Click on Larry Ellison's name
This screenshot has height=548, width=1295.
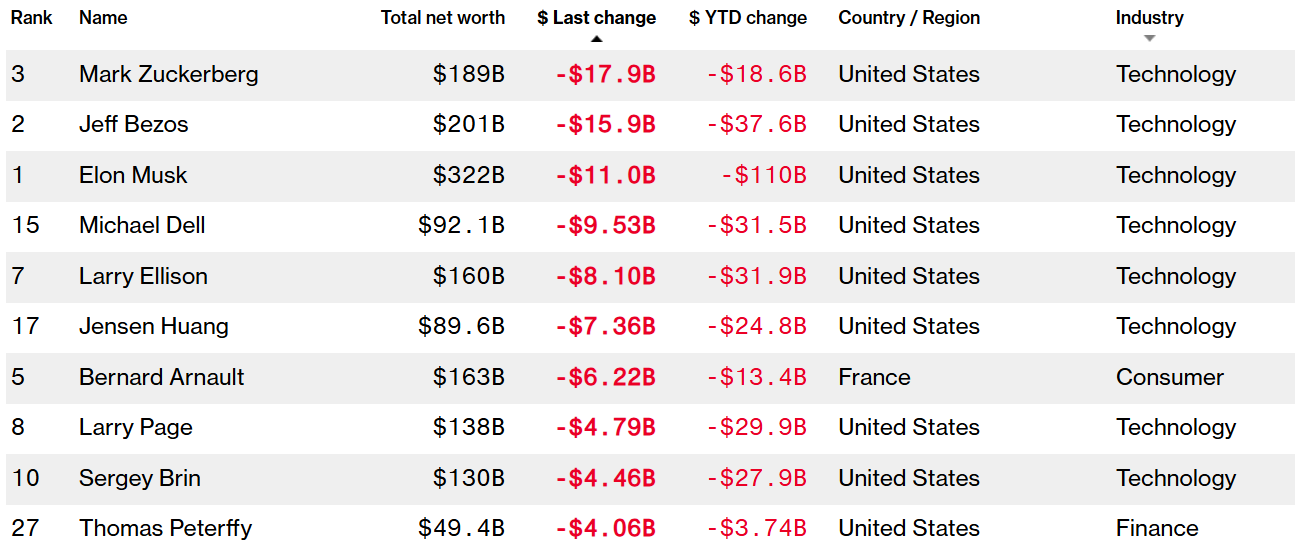point(143,277)
